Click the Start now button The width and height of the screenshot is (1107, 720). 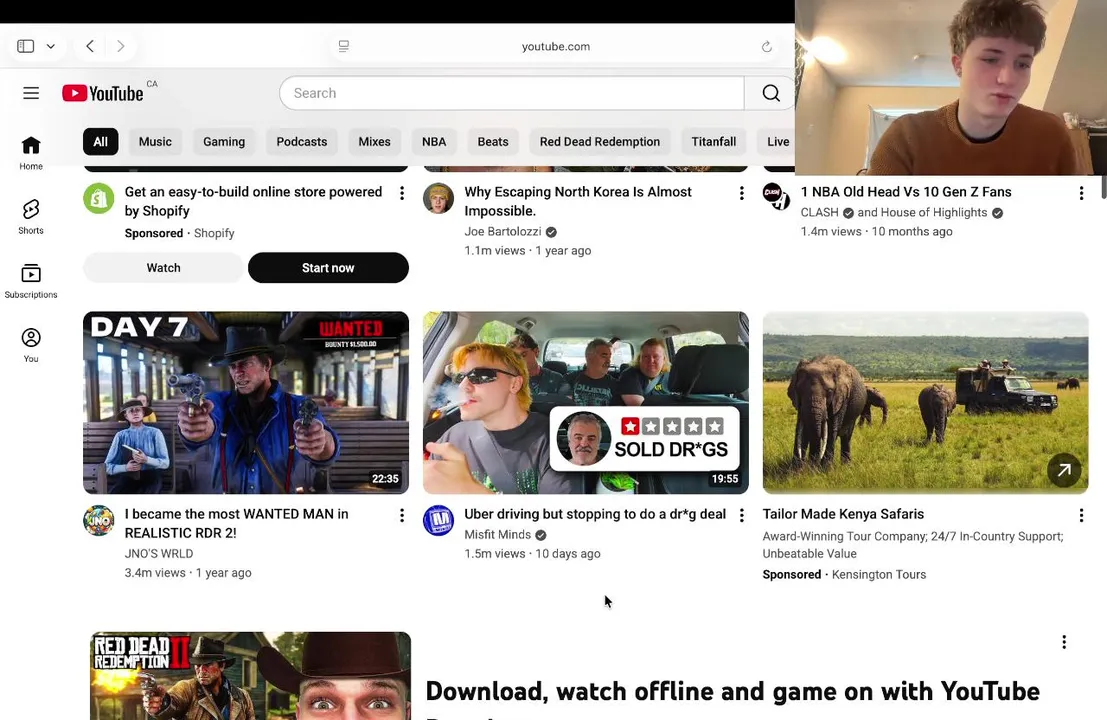point(328,268)
